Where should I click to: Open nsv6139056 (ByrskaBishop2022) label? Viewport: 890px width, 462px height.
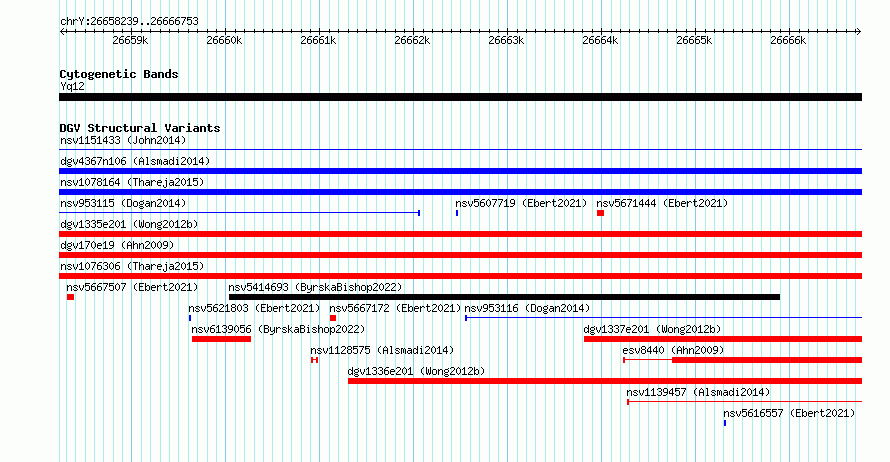click(x=278, y=329)
